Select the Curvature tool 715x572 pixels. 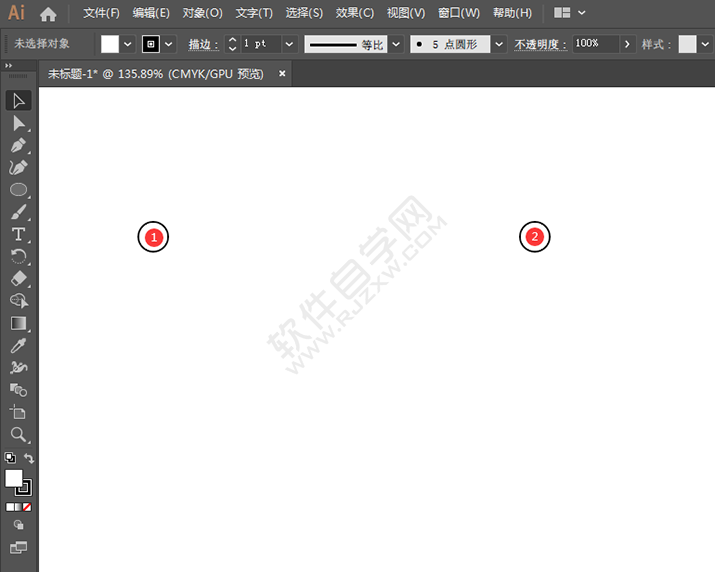[18, 168]
